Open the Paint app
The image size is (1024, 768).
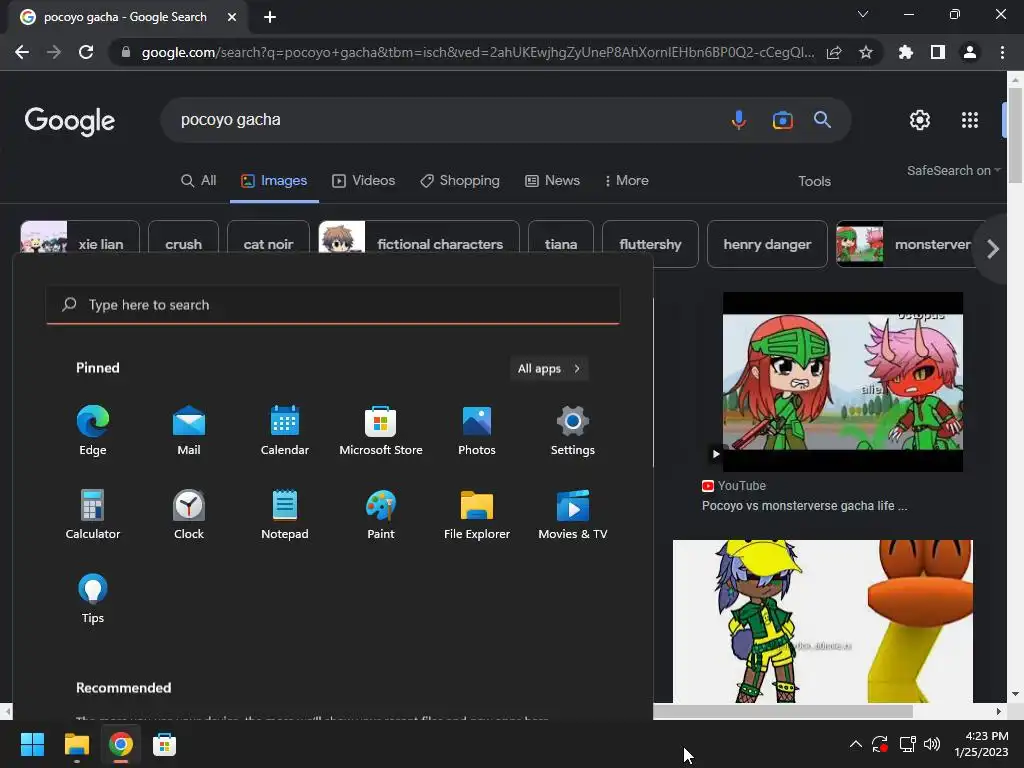[381, 515]
